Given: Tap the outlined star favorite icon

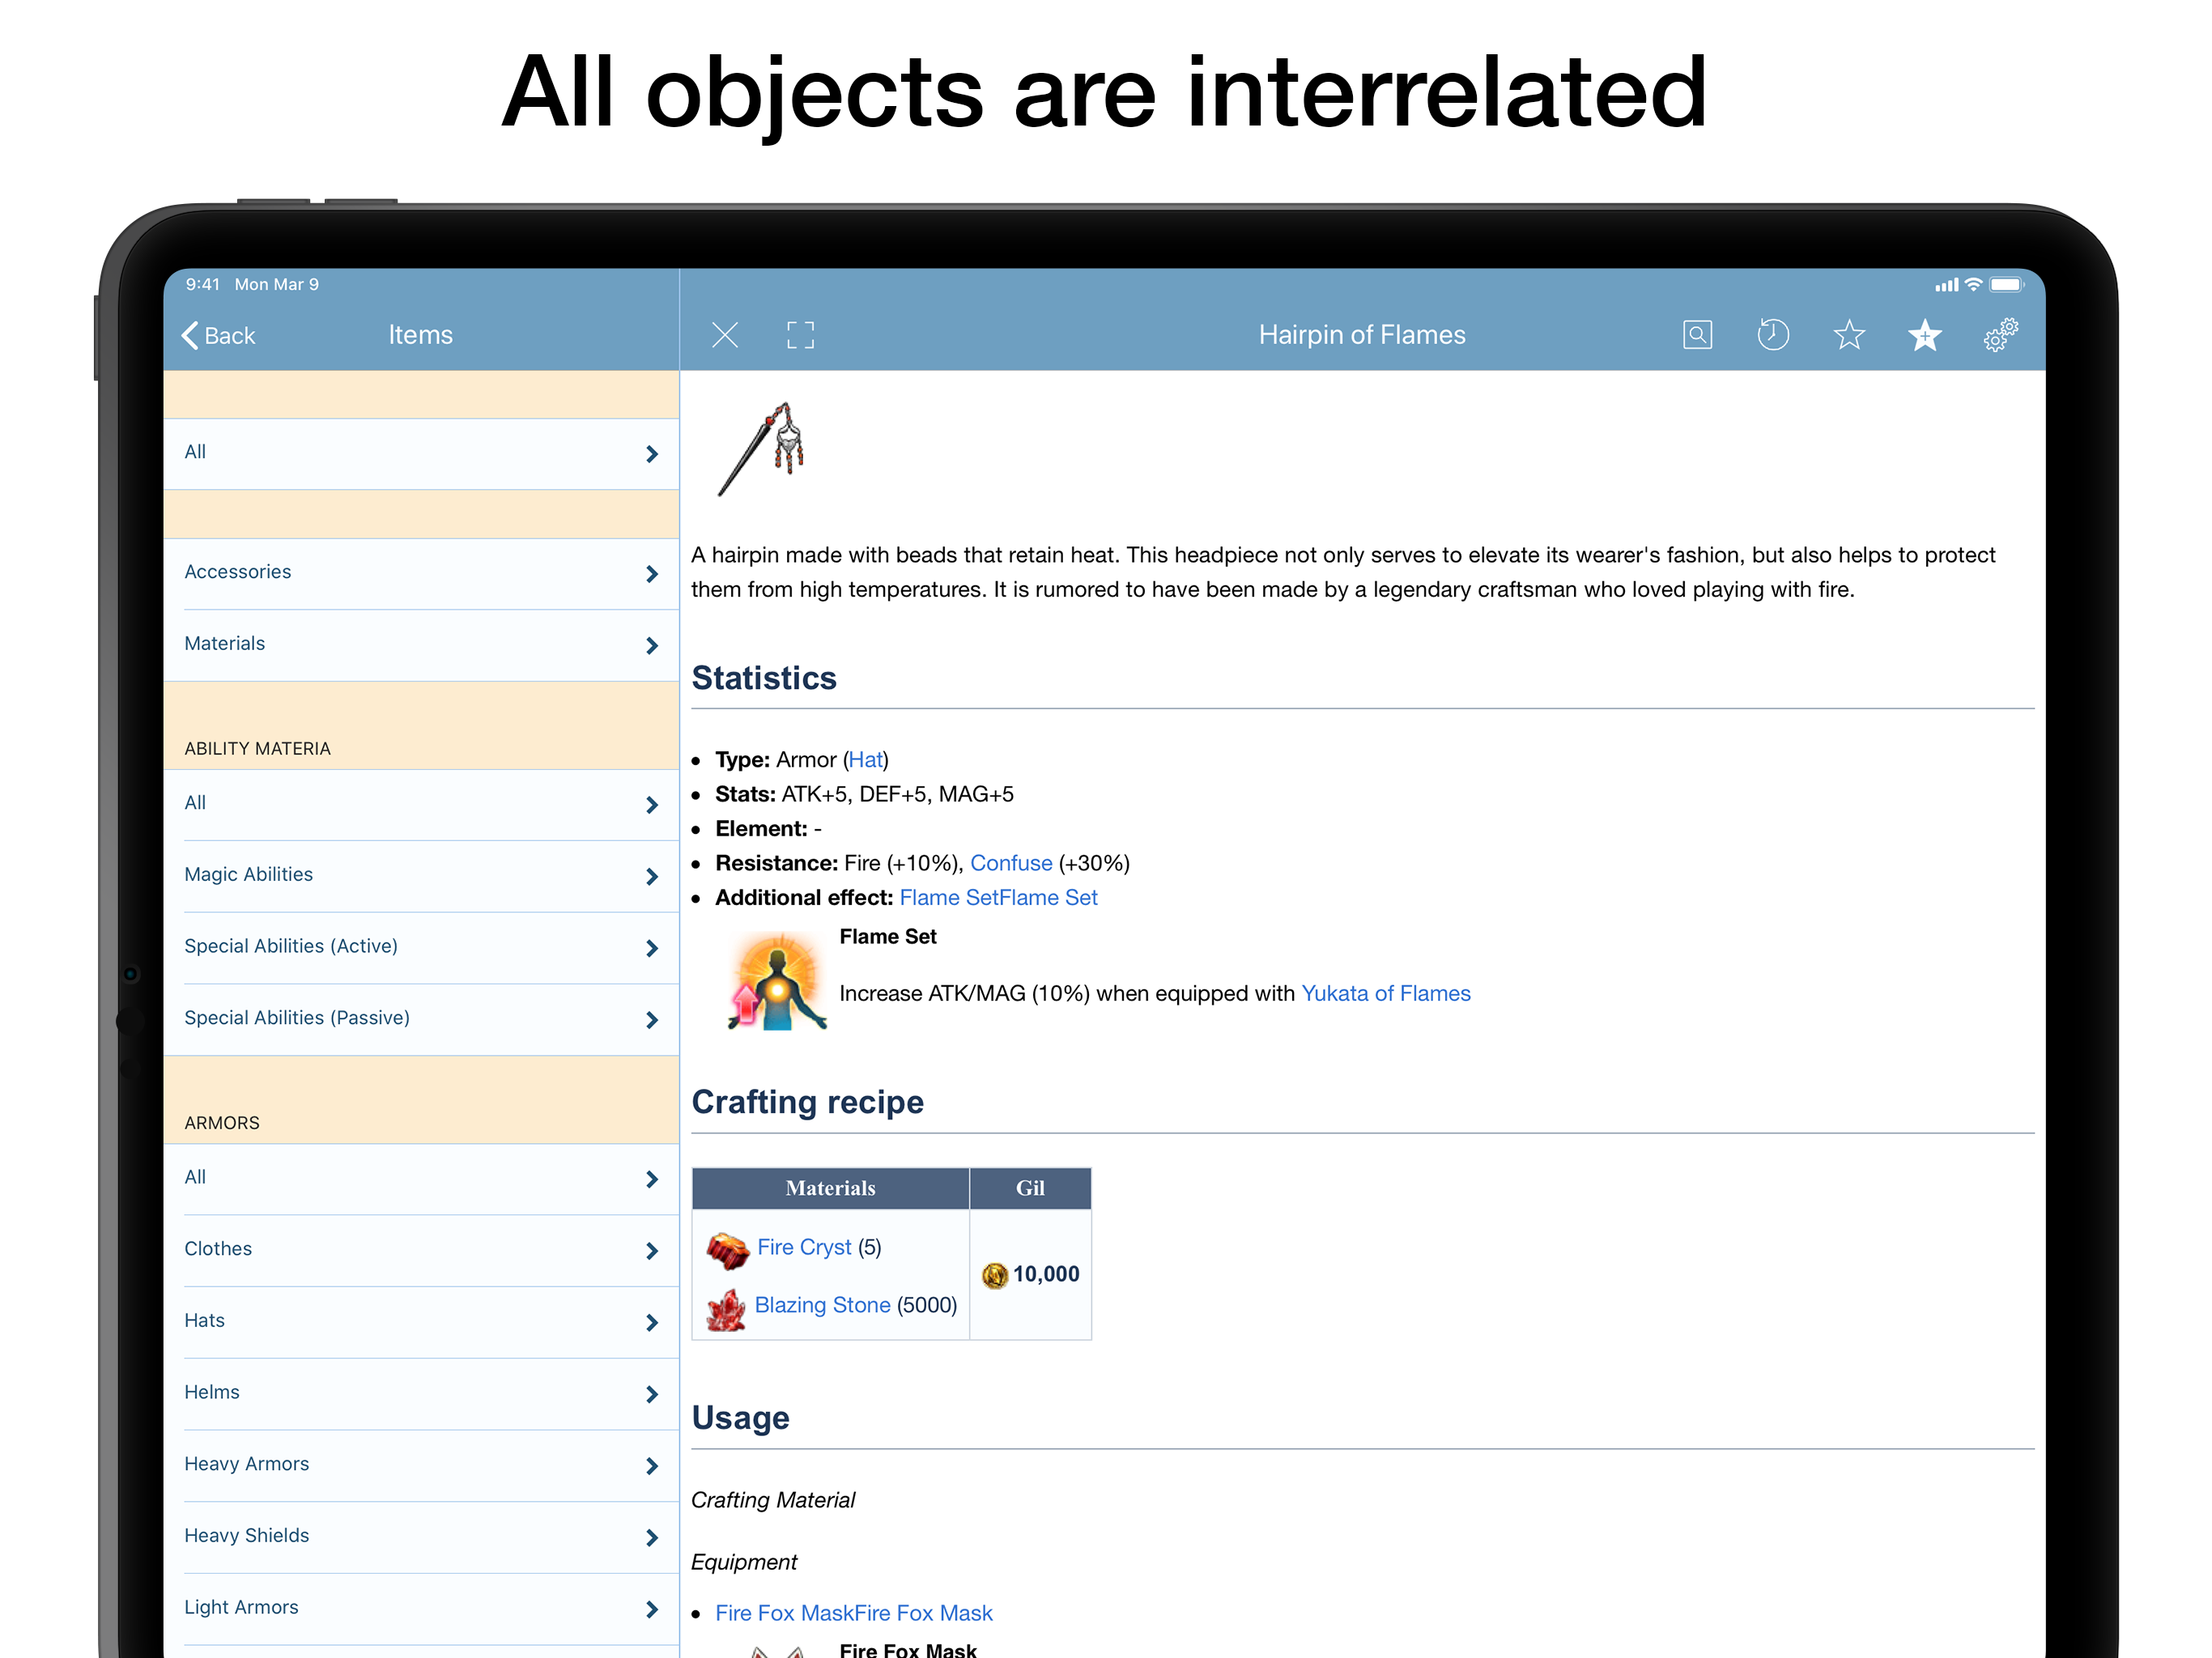Looking at the screenshot, I should [x=1849, y=334].
